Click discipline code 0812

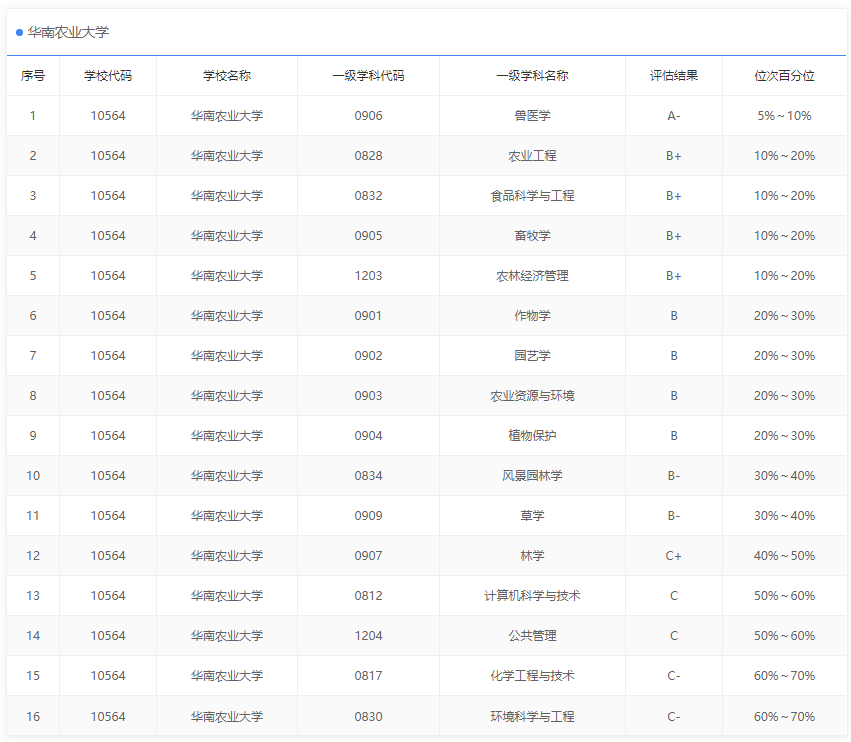point(369,595)
